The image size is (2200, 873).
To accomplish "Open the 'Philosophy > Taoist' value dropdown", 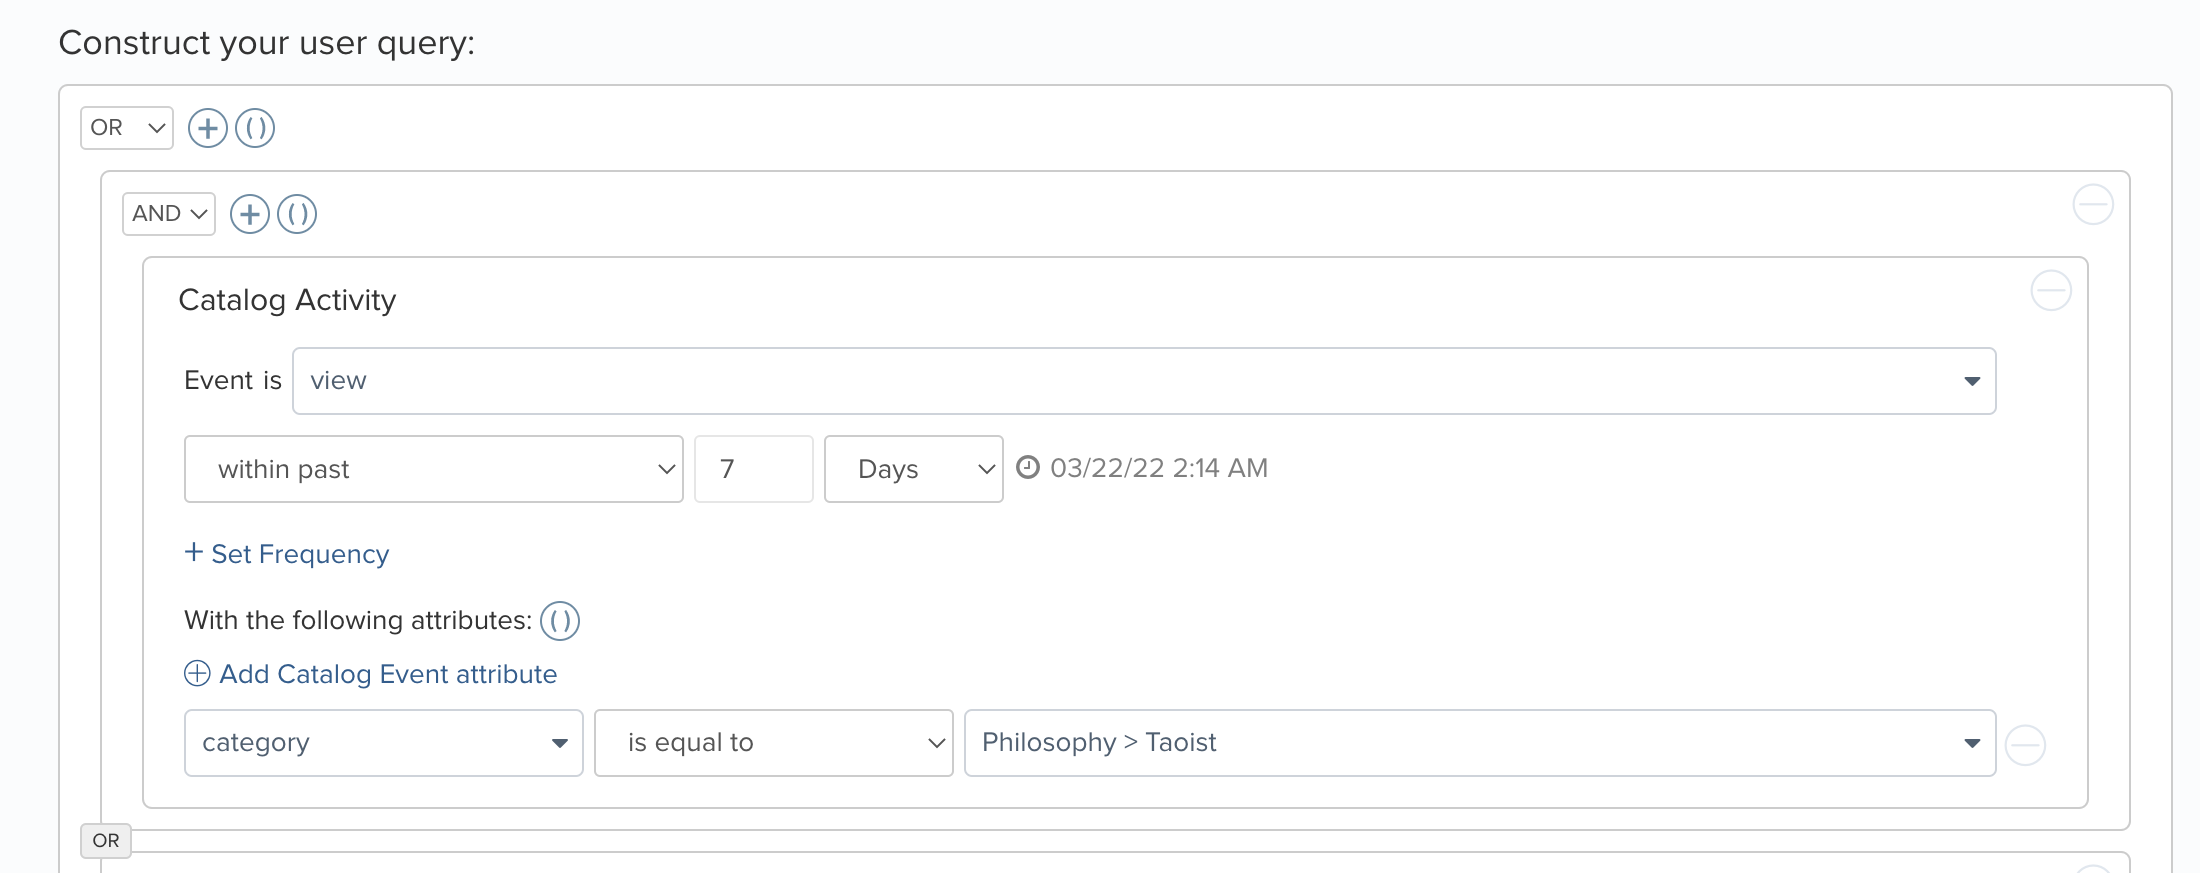I will (1480, 743).
